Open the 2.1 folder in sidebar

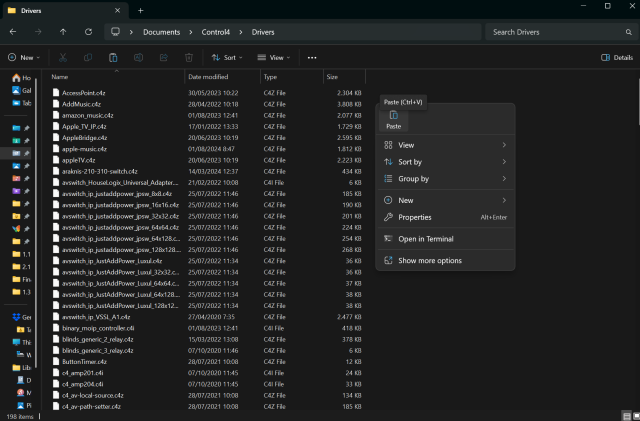pos(22,267)
